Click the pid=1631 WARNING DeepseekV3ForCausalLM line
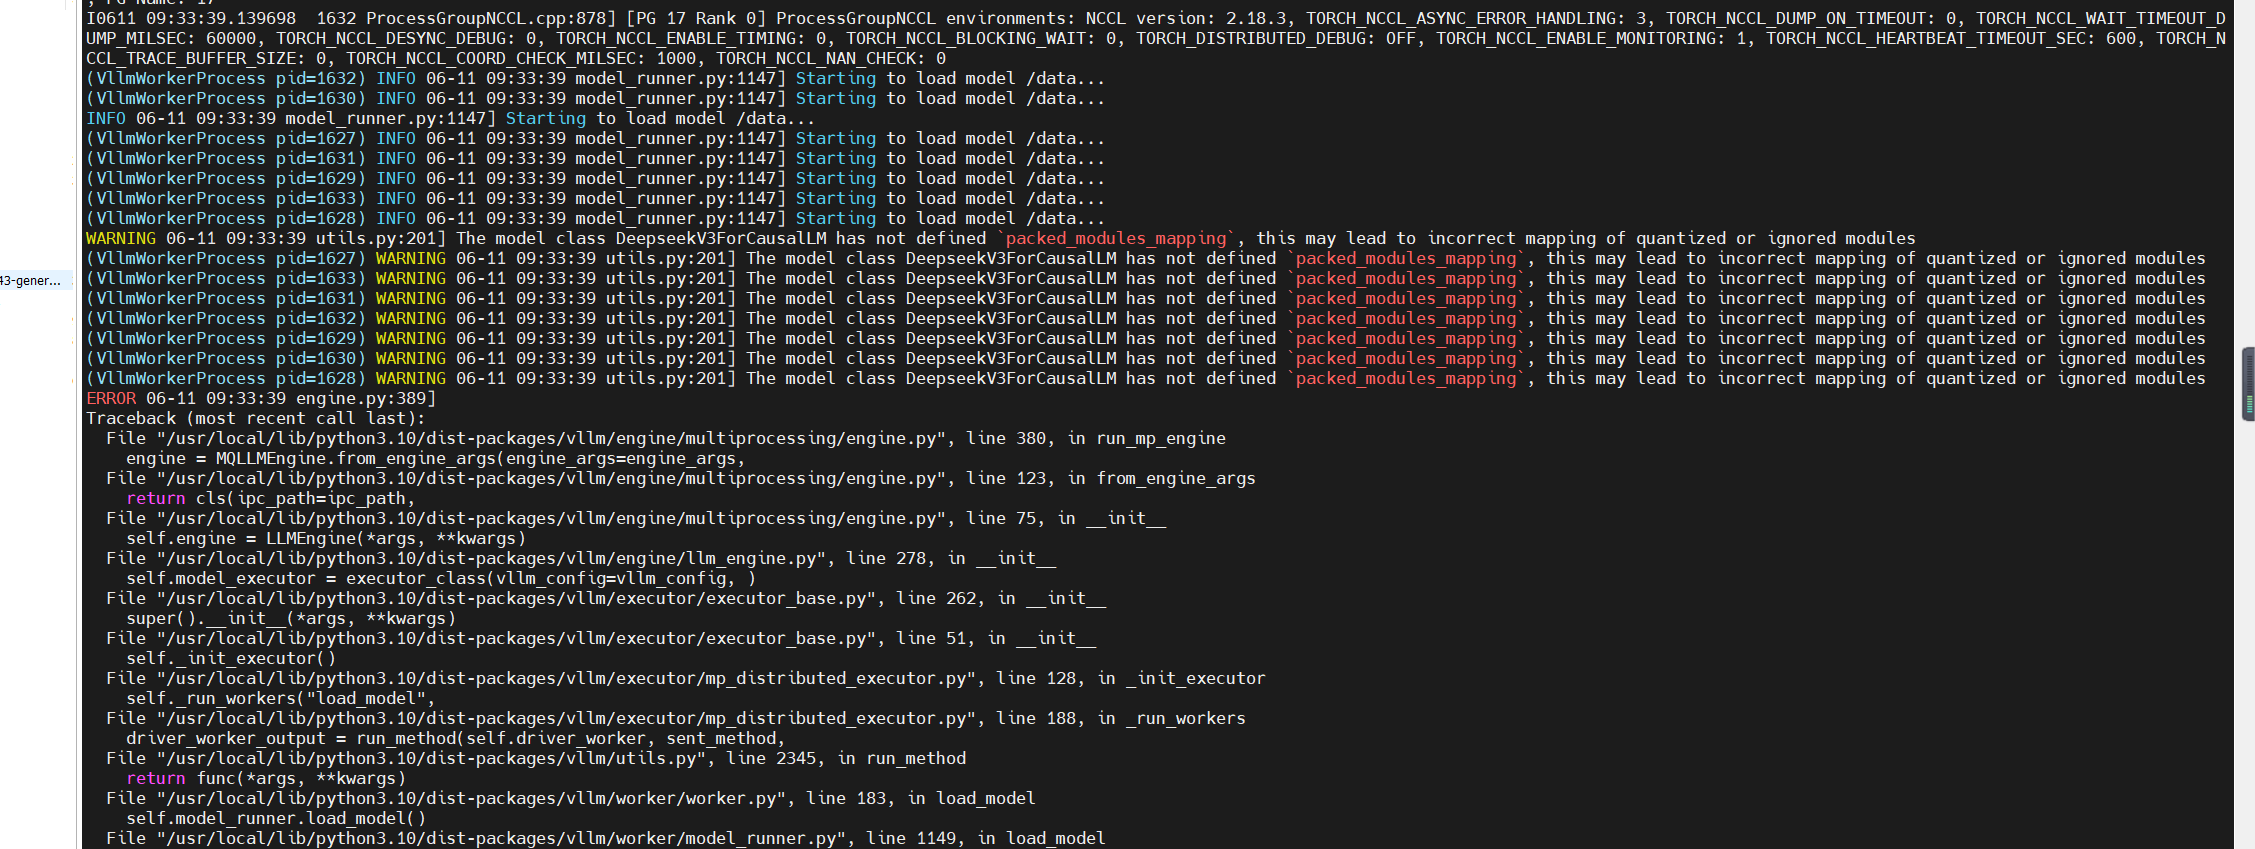The width and height of the screenshot is (2255, 849). pos(1146,298)
